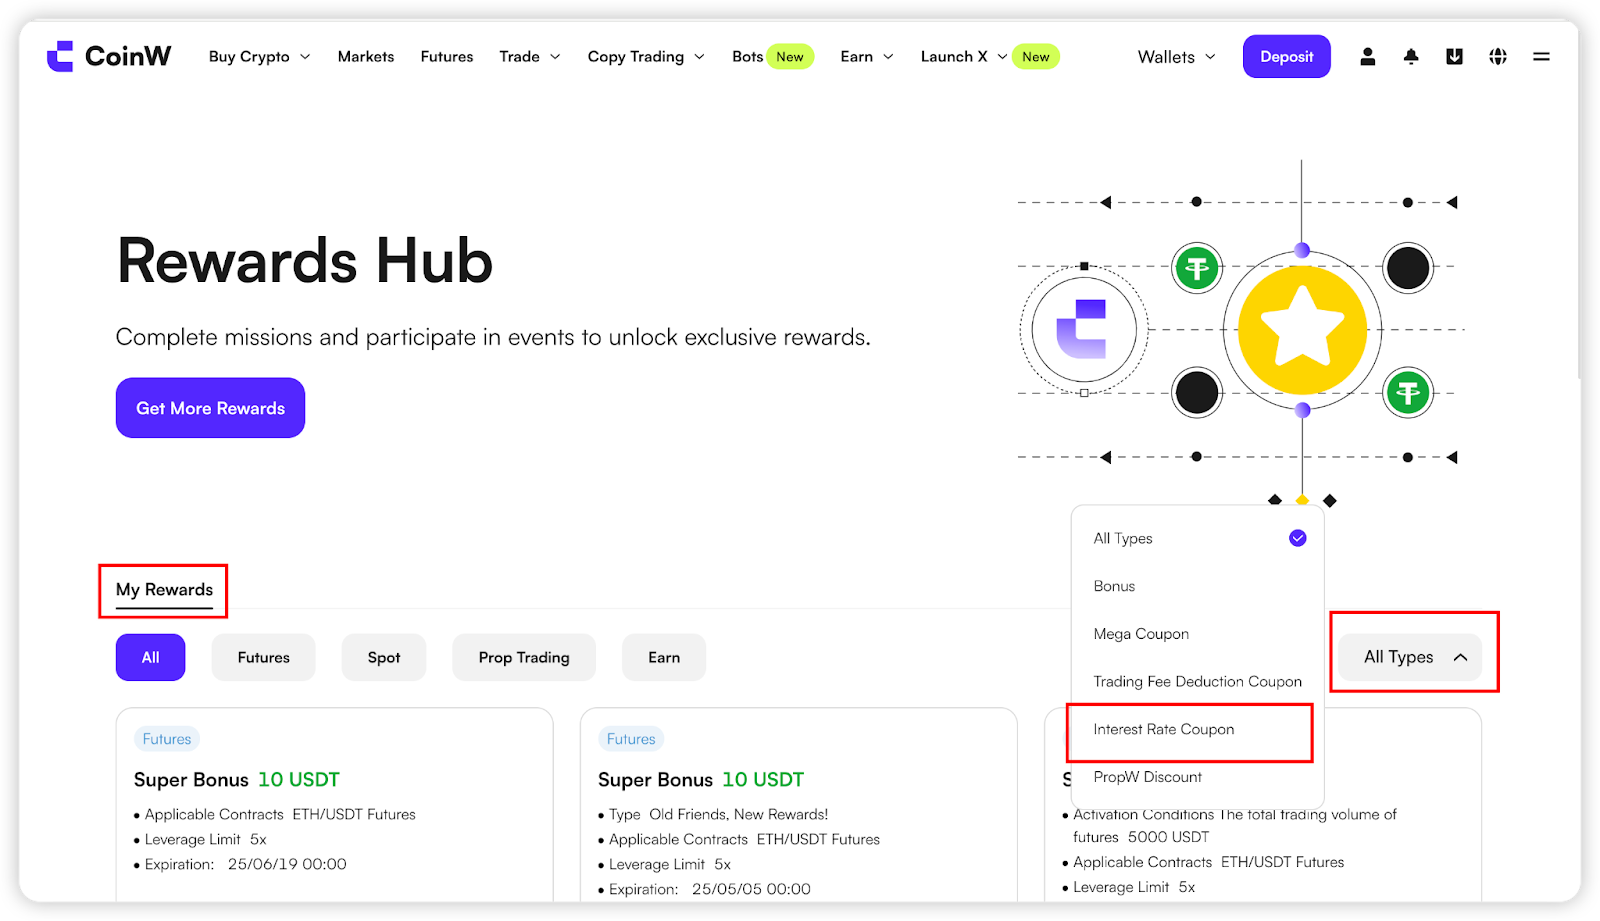The image size is (1600, 921).
Task: Switch to the My Rewards tab
Action: tap(164, 590)
